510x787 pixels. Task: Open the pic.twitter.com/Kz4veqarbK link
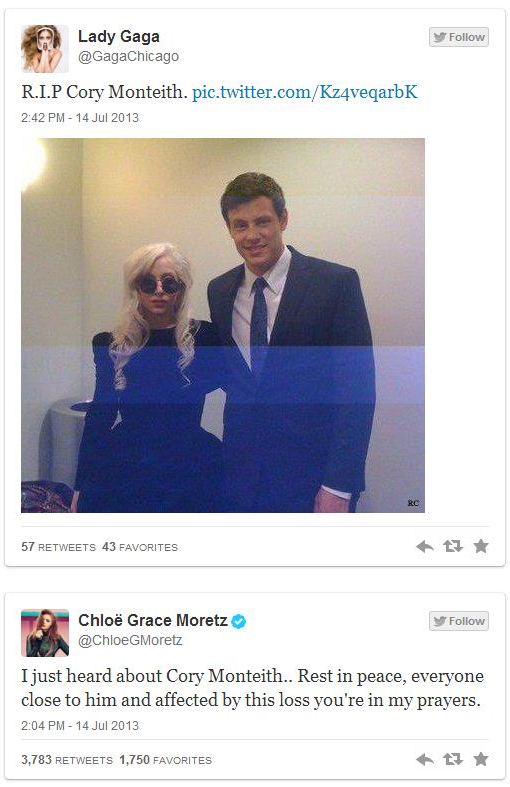point(305,92)
